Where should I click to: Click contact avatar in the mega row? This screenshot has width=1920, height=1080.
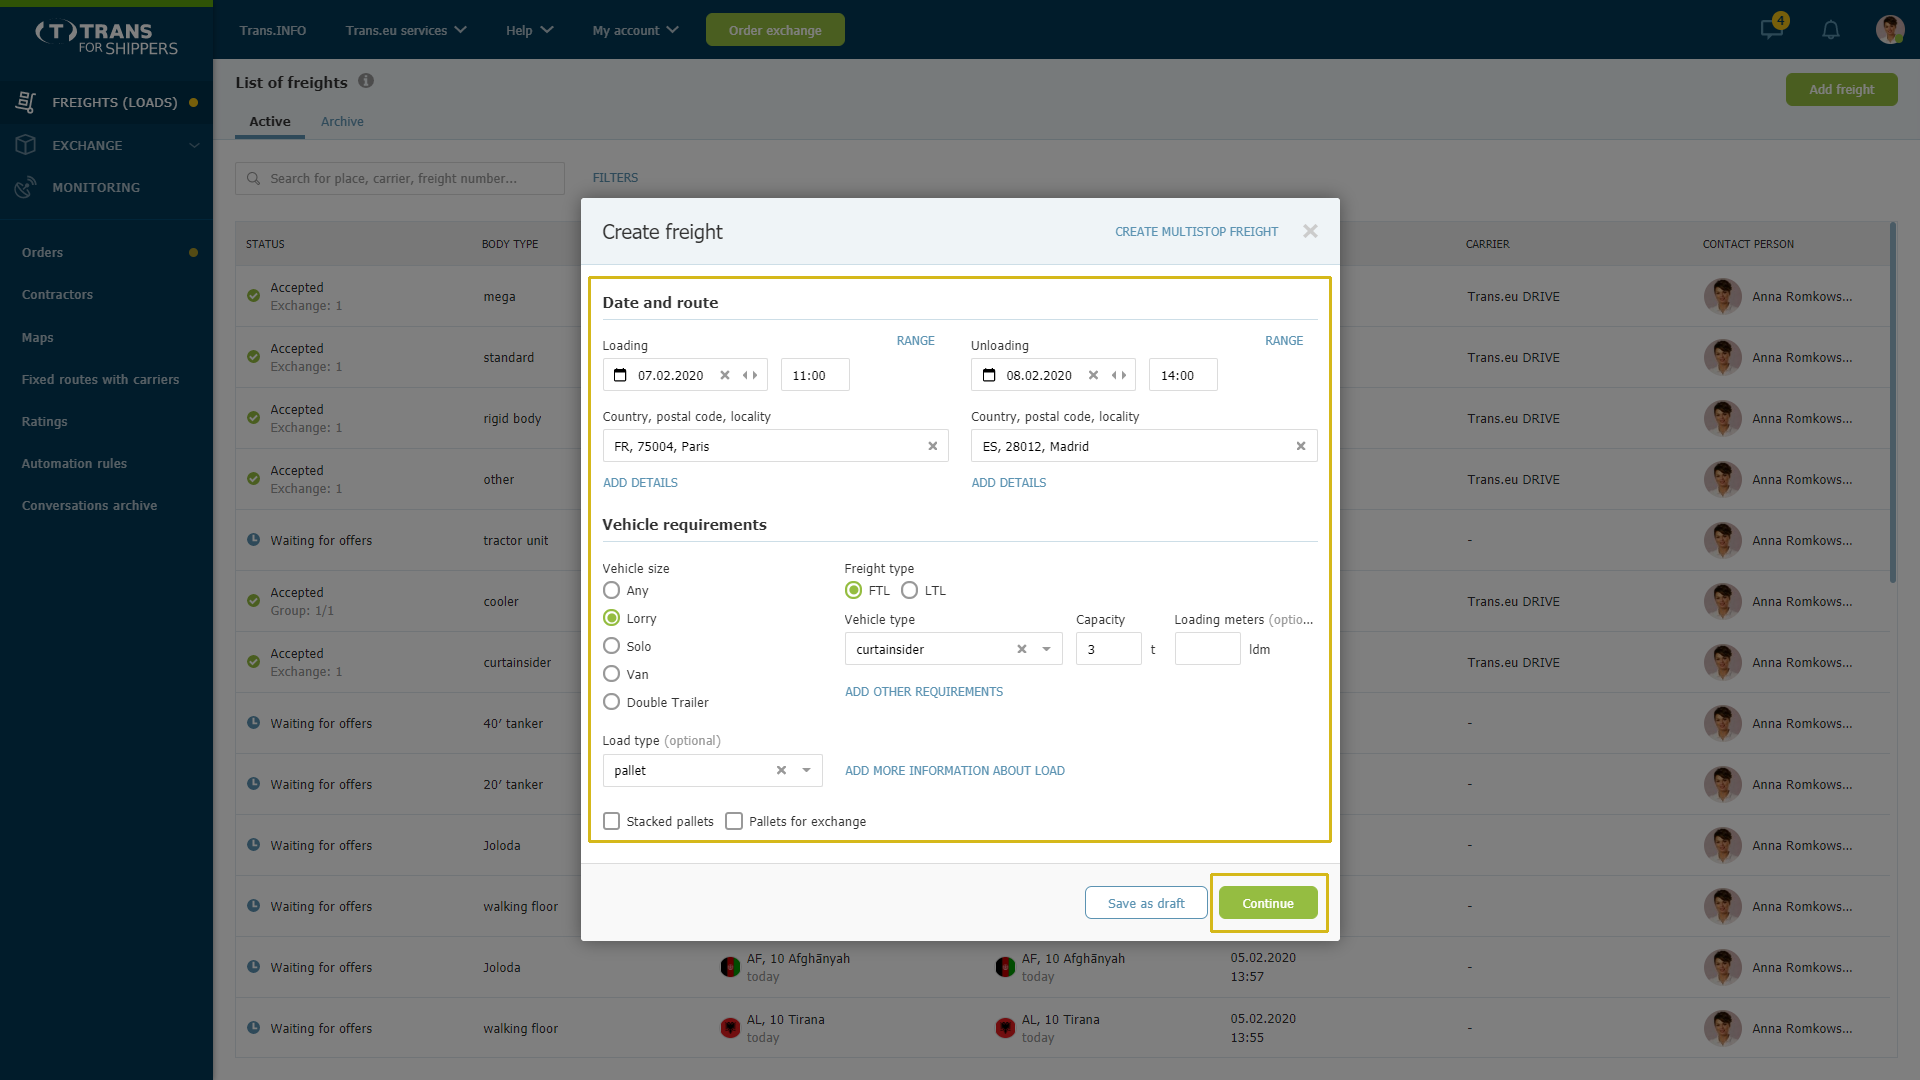[x=1722, y=296]
